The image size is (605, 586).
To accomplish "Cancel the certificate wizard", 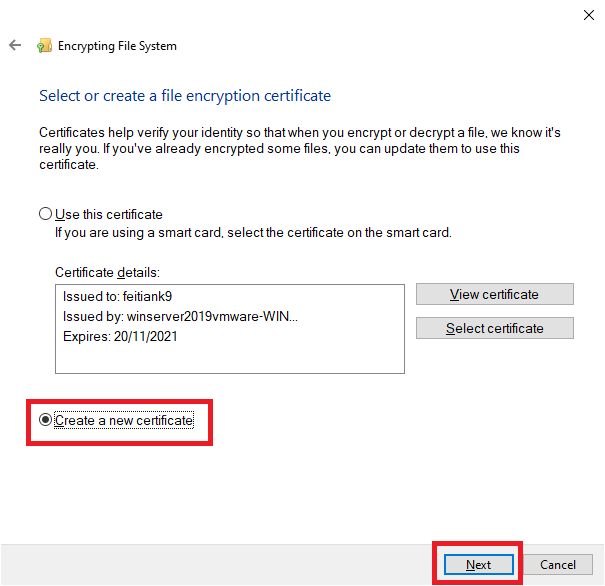I will (558, 564).
